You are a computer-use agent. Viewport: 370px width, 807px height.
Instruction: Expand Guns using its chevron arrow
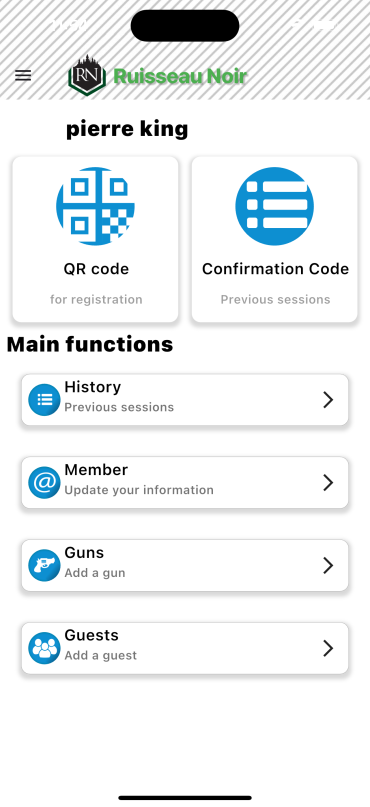pyautogui.click(x=328, y=566)
